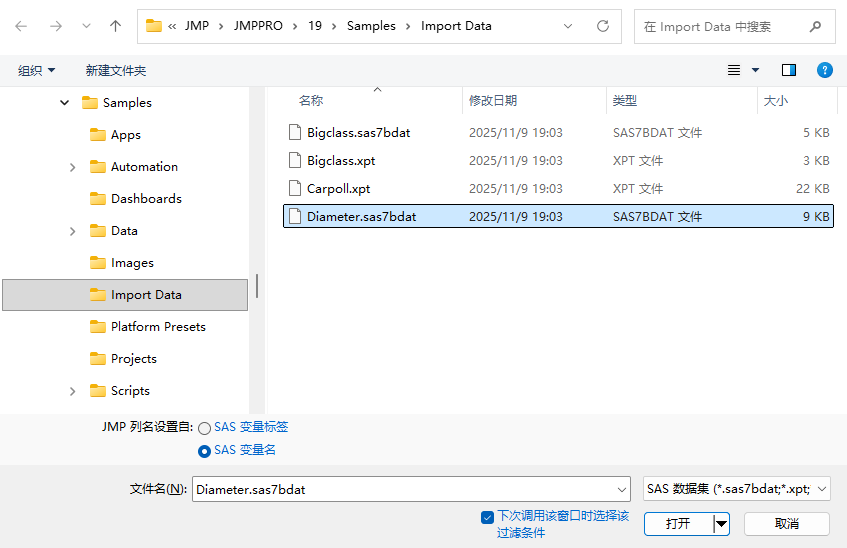Screen dimensions: 847x548
Task: Click the 22 KB size of Carpoll.xpt
Action: pos(812,189)
